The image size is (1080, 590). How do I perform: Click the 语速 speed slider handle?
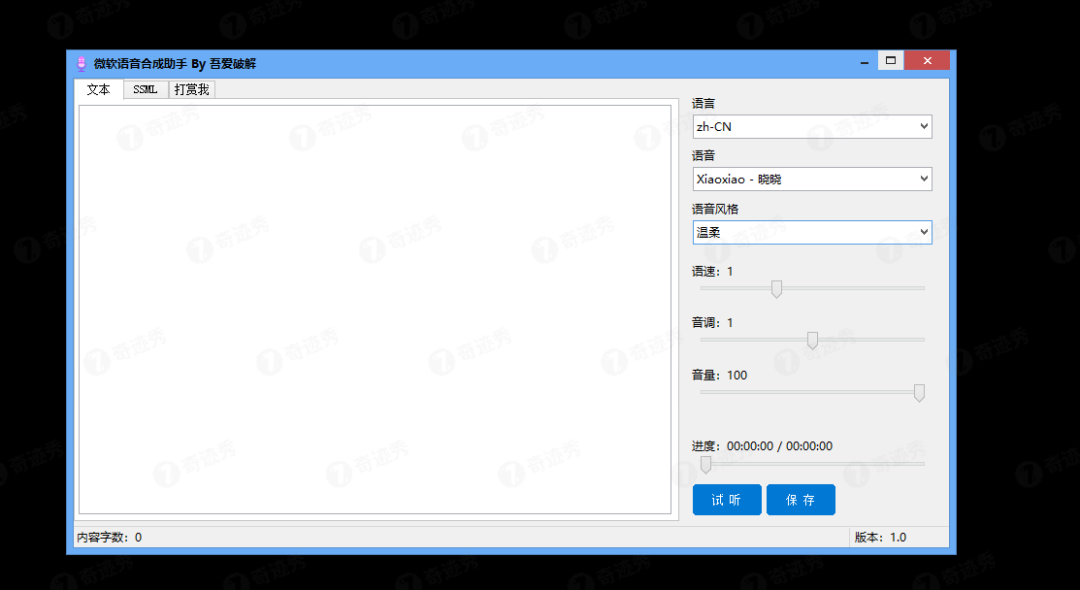pyautogui.click(x=776, y=289)
